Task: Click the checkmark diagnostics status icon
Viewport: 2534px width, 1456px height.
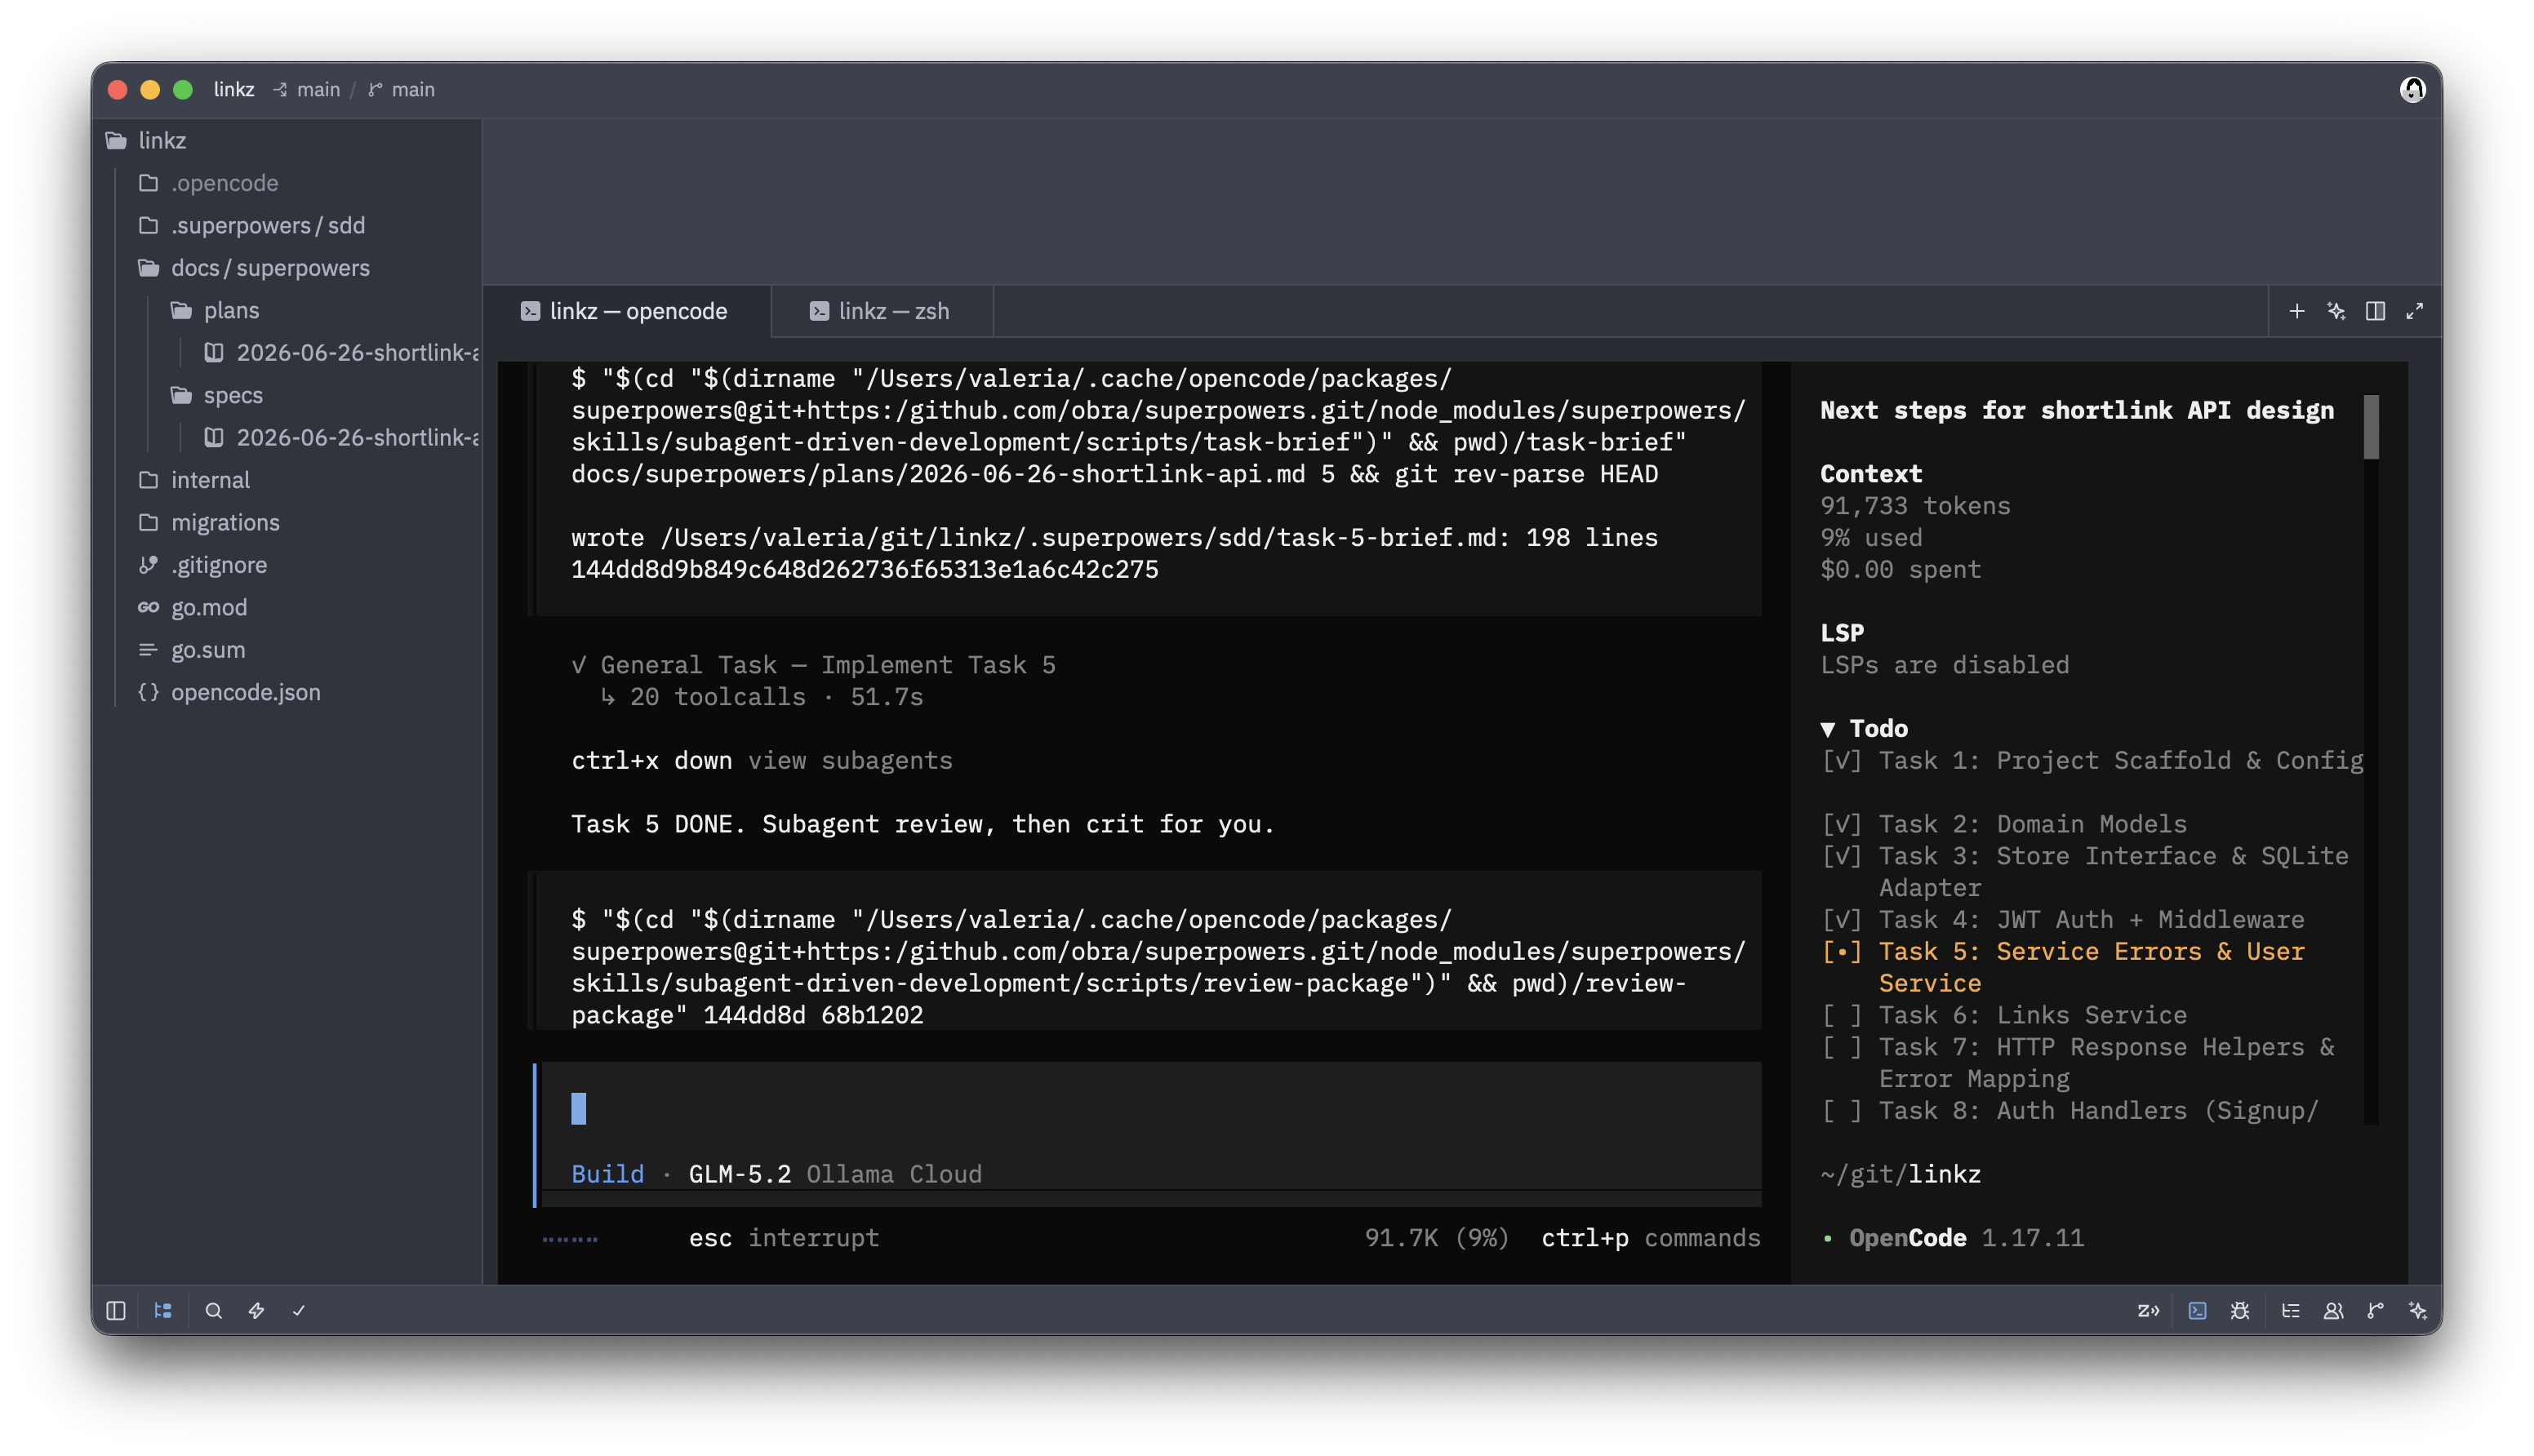Action: pos(298,1310)
